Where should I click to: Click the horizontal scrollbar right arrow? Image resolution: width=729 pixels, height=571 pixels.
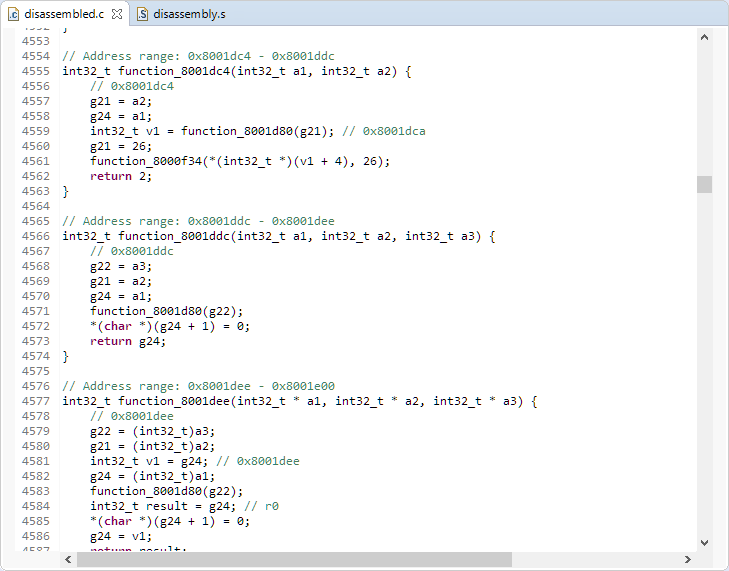click(688, 559)
